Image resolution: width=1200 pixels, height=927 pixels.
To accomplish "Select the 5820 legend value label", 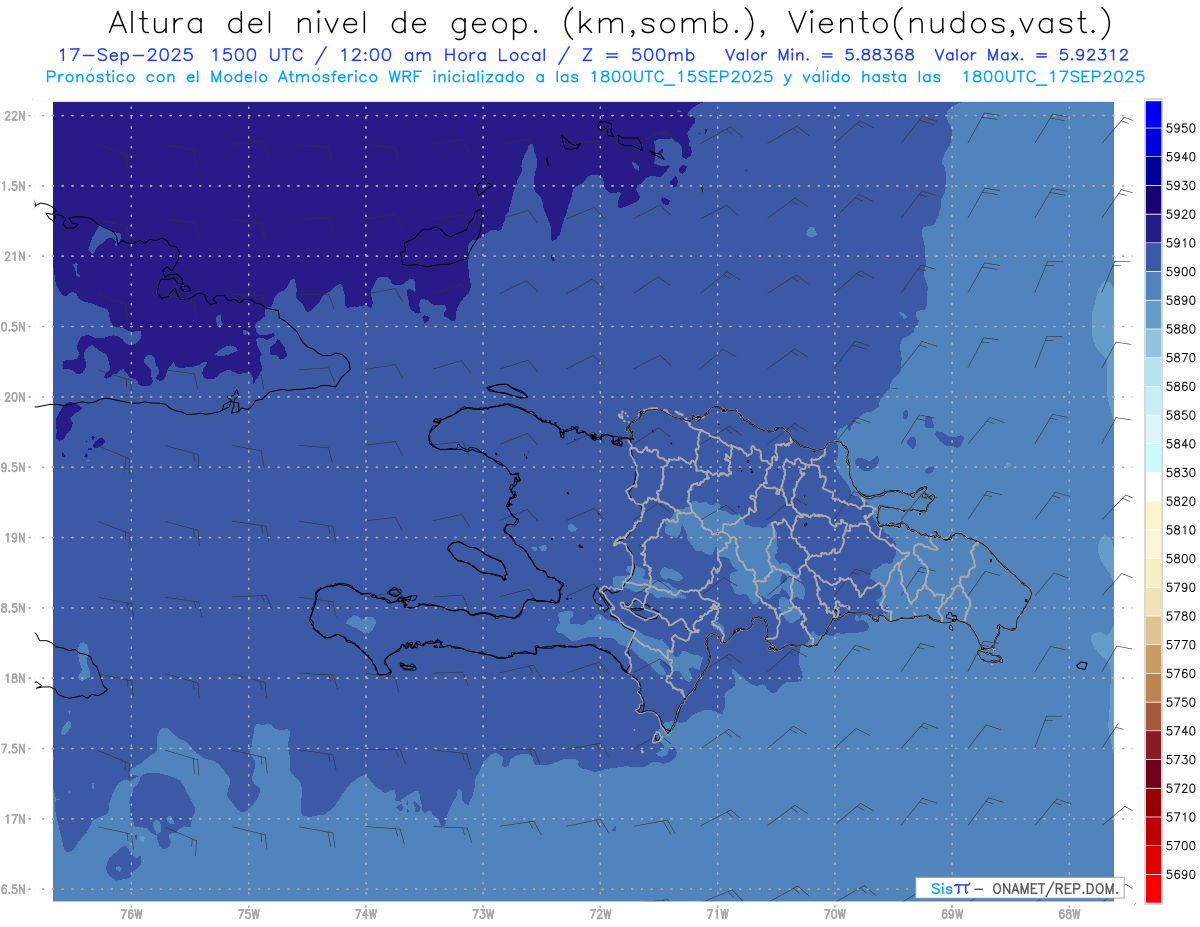I will (1181, 501).
